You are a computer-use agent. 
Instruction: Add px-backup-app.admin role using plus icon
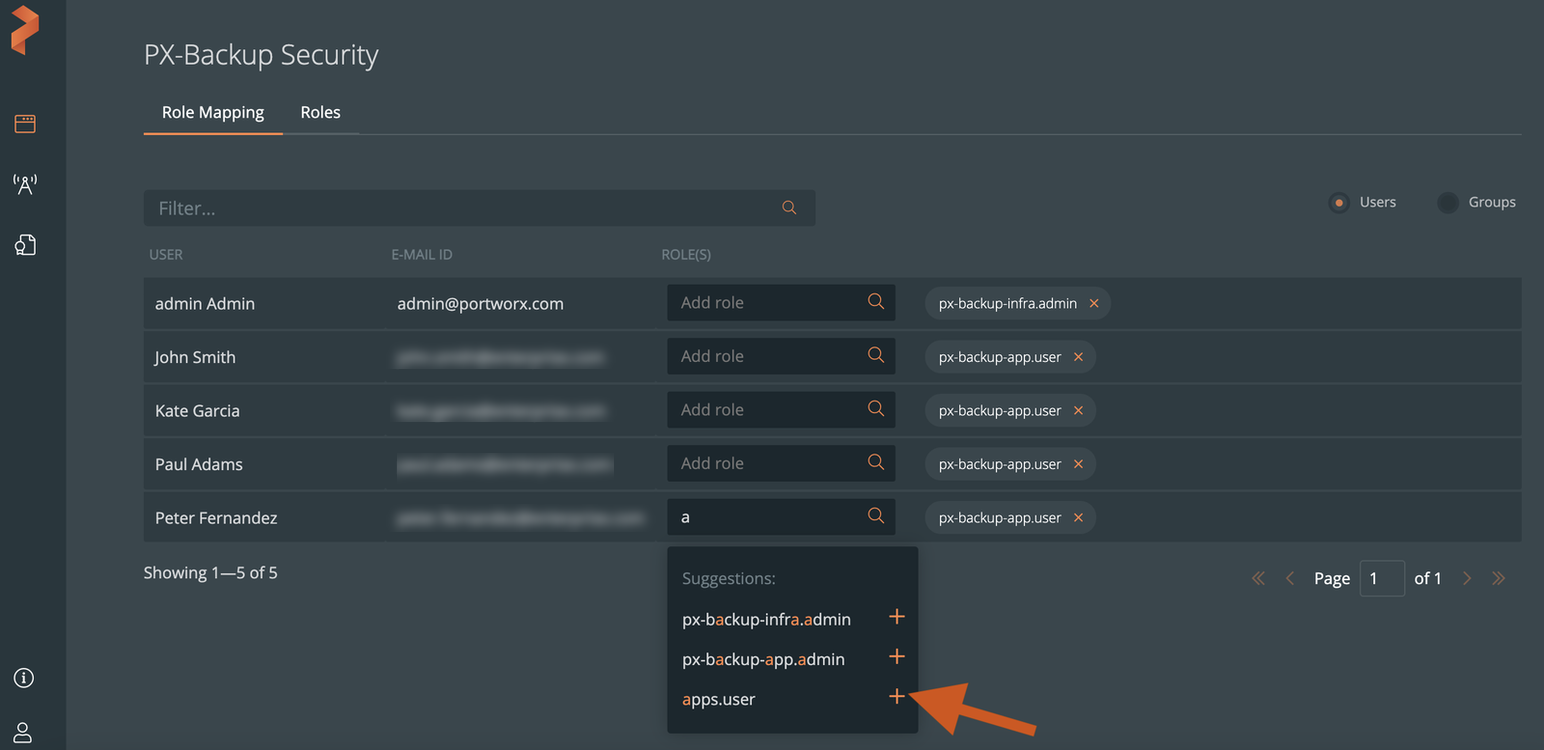(x=897, y=657)
